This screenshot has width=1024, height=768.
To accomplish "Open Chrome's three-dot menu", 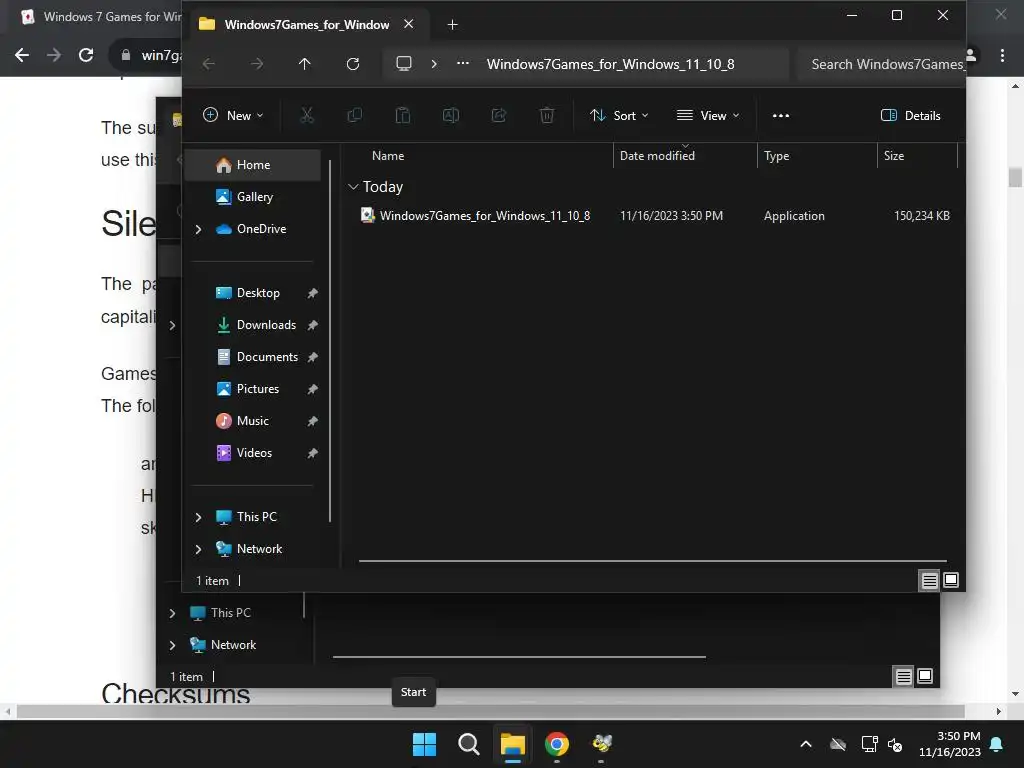I will (1002, 56).
